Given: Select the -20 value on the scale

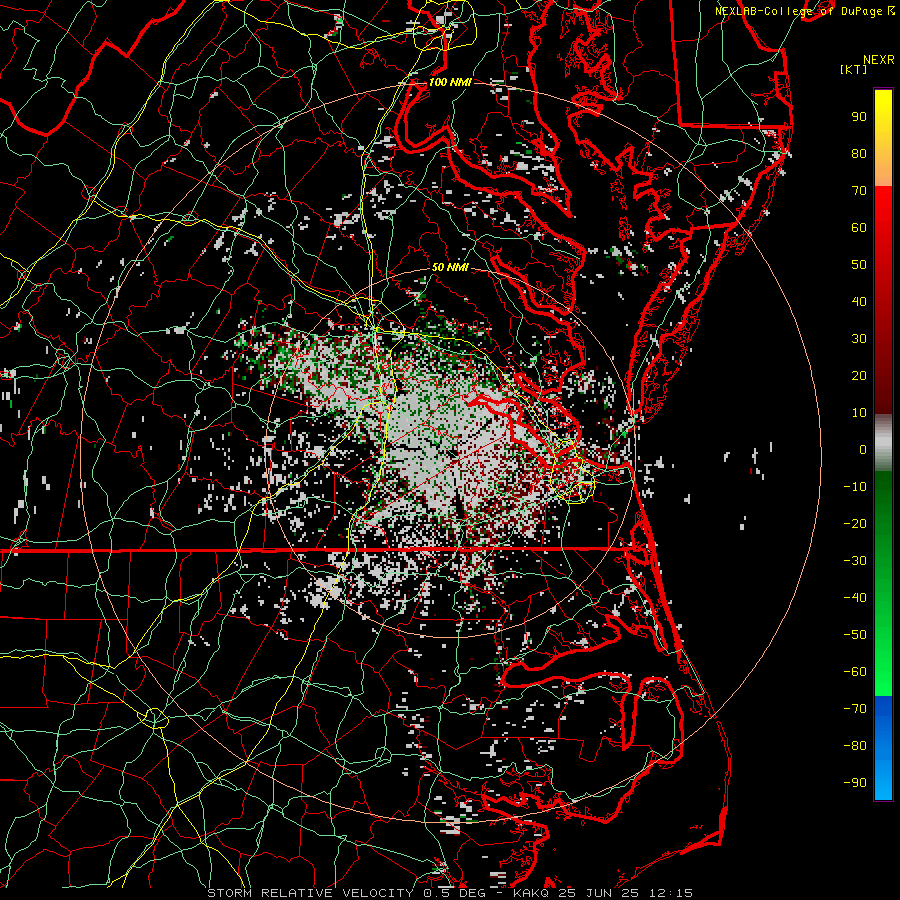Looking at the screenshot, I should (855, 524).
